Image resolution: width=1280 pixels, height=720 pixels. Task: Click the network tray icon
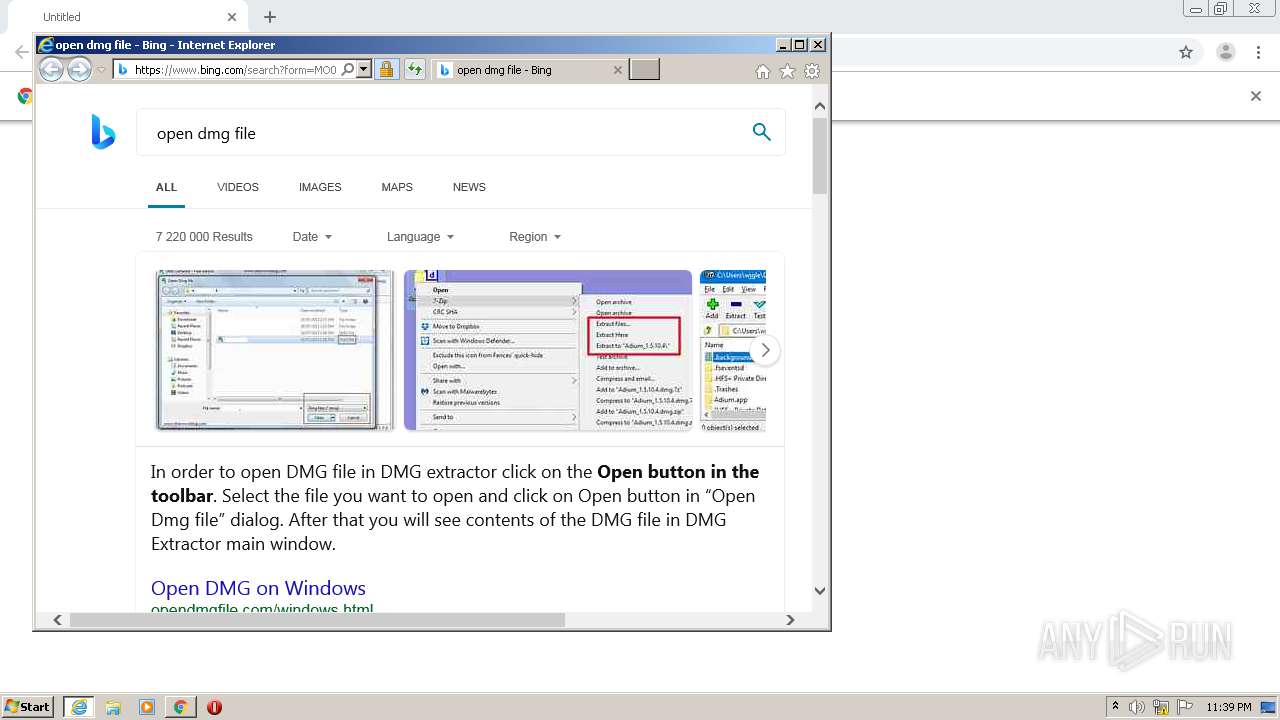coord(1161,707)
